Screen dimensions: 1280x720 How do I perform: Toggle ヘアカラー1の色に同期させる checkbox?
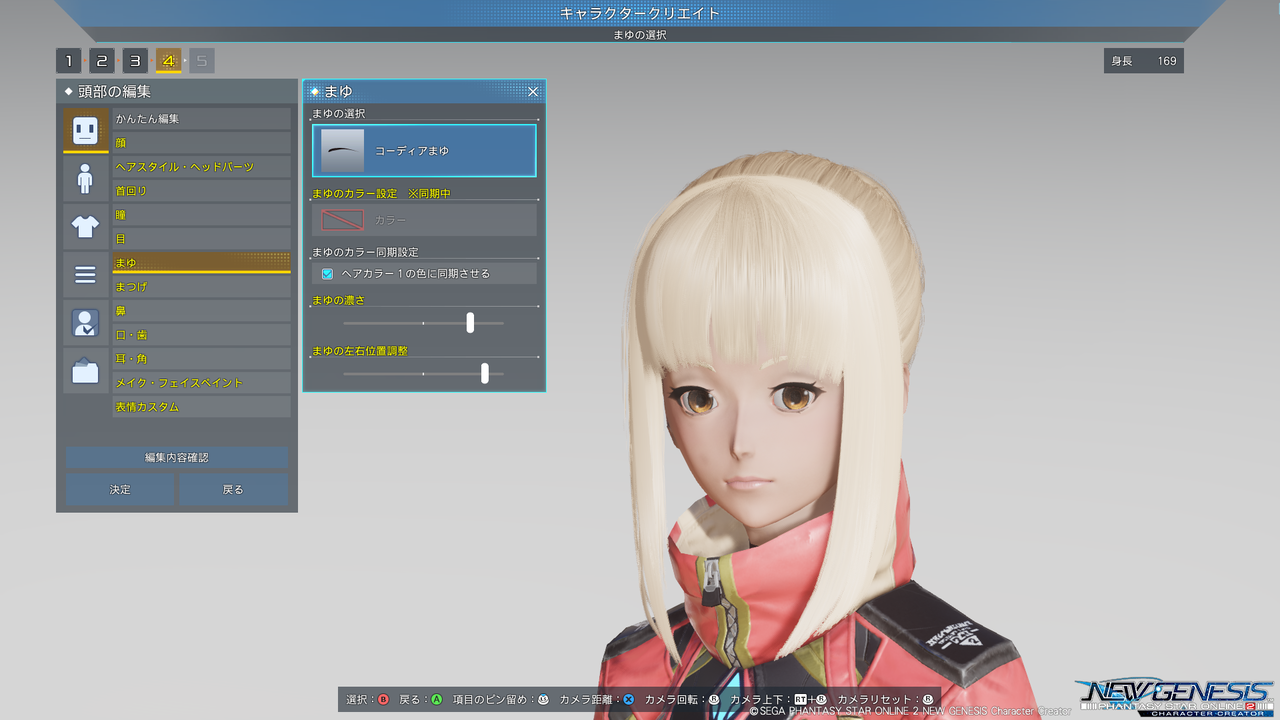point(327,273)
